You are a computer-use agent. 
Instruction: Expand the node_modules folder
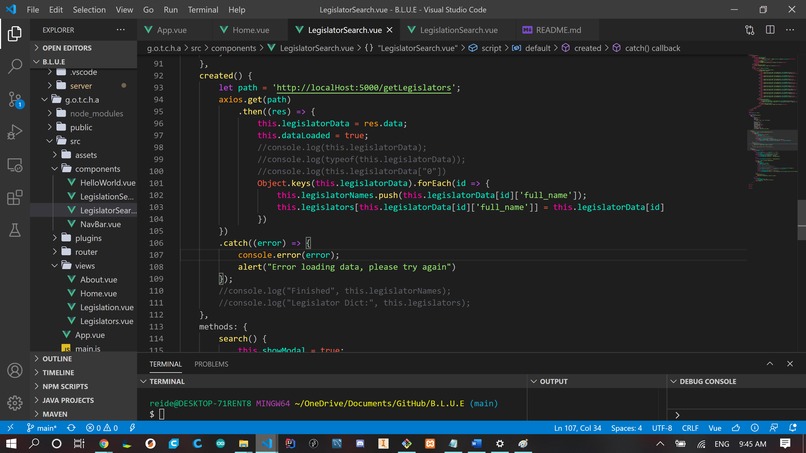(84, 113)
